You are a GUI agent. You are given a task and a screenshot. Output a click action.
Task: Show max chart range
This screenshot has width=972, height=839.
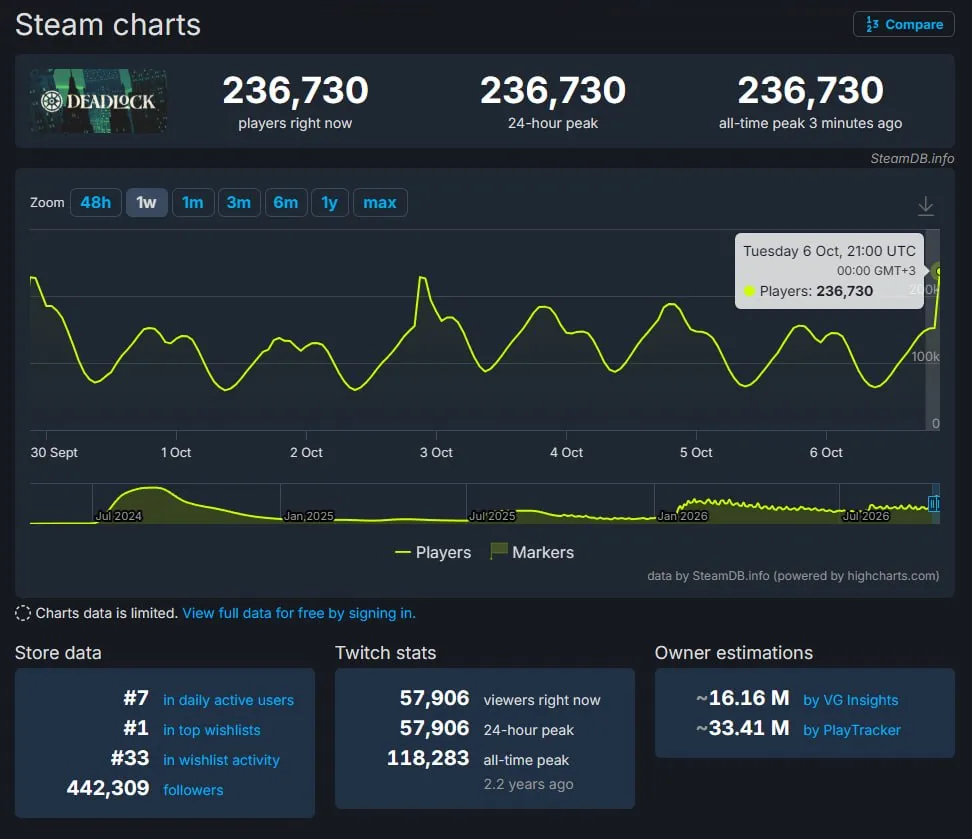[380, 203]
